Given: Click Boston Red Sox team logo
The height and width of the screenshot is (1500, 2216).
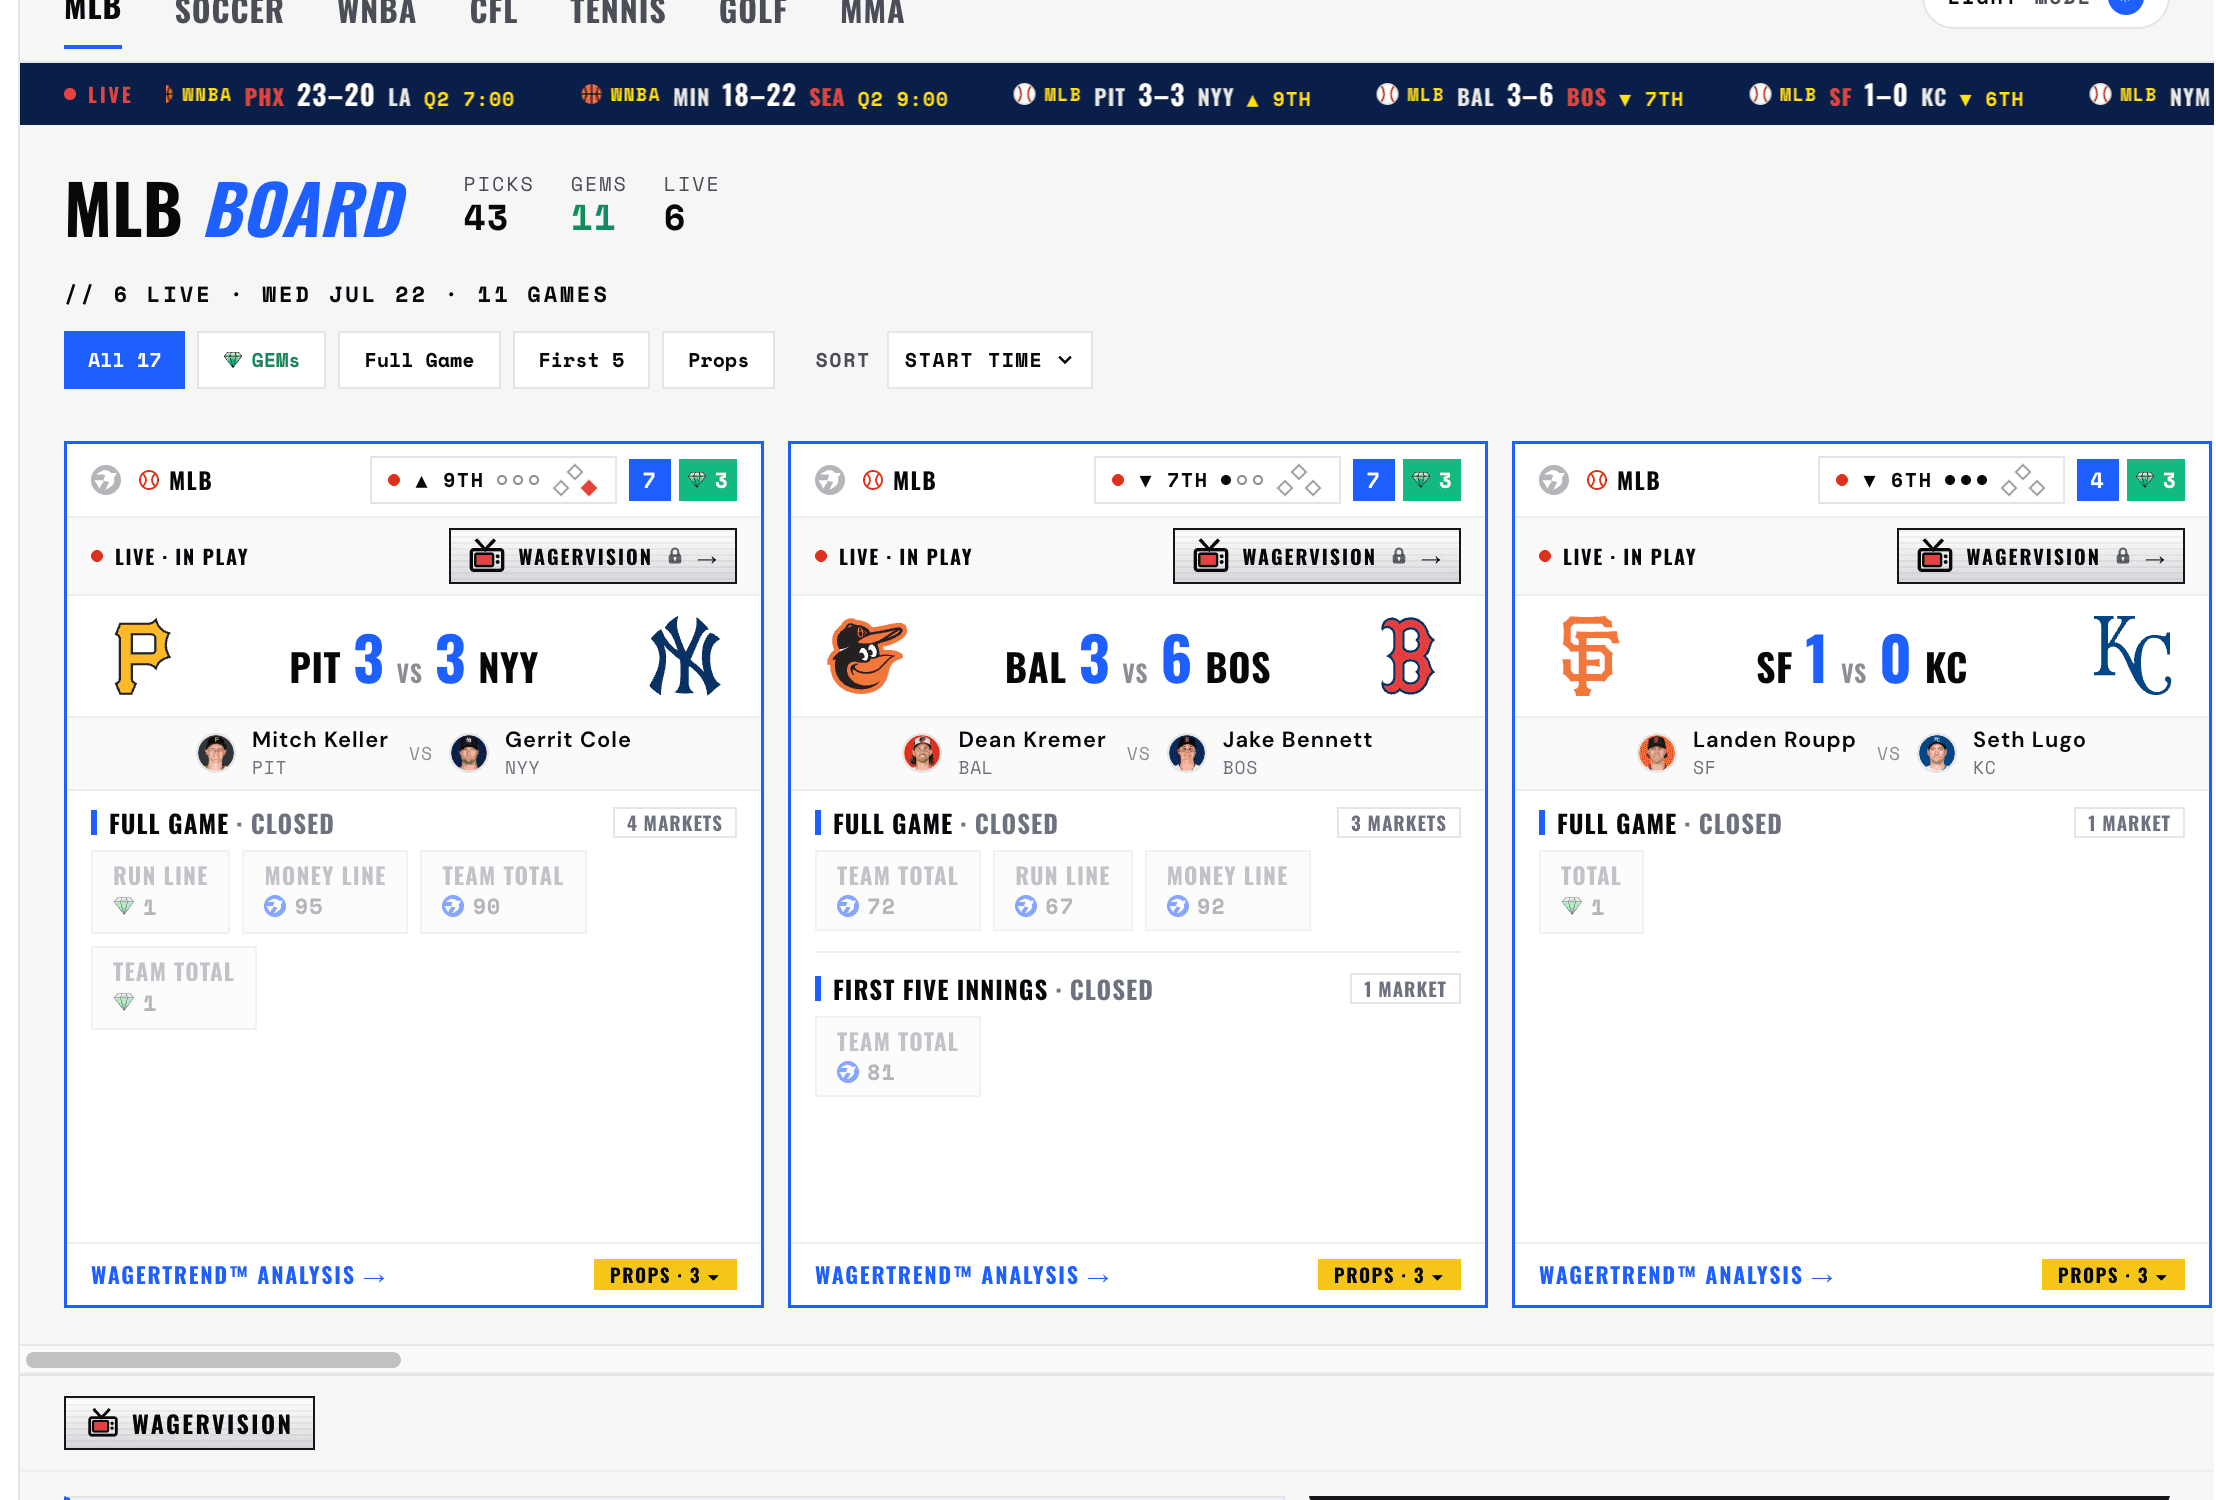Looking at the screenshot, I should (1407, 656).
